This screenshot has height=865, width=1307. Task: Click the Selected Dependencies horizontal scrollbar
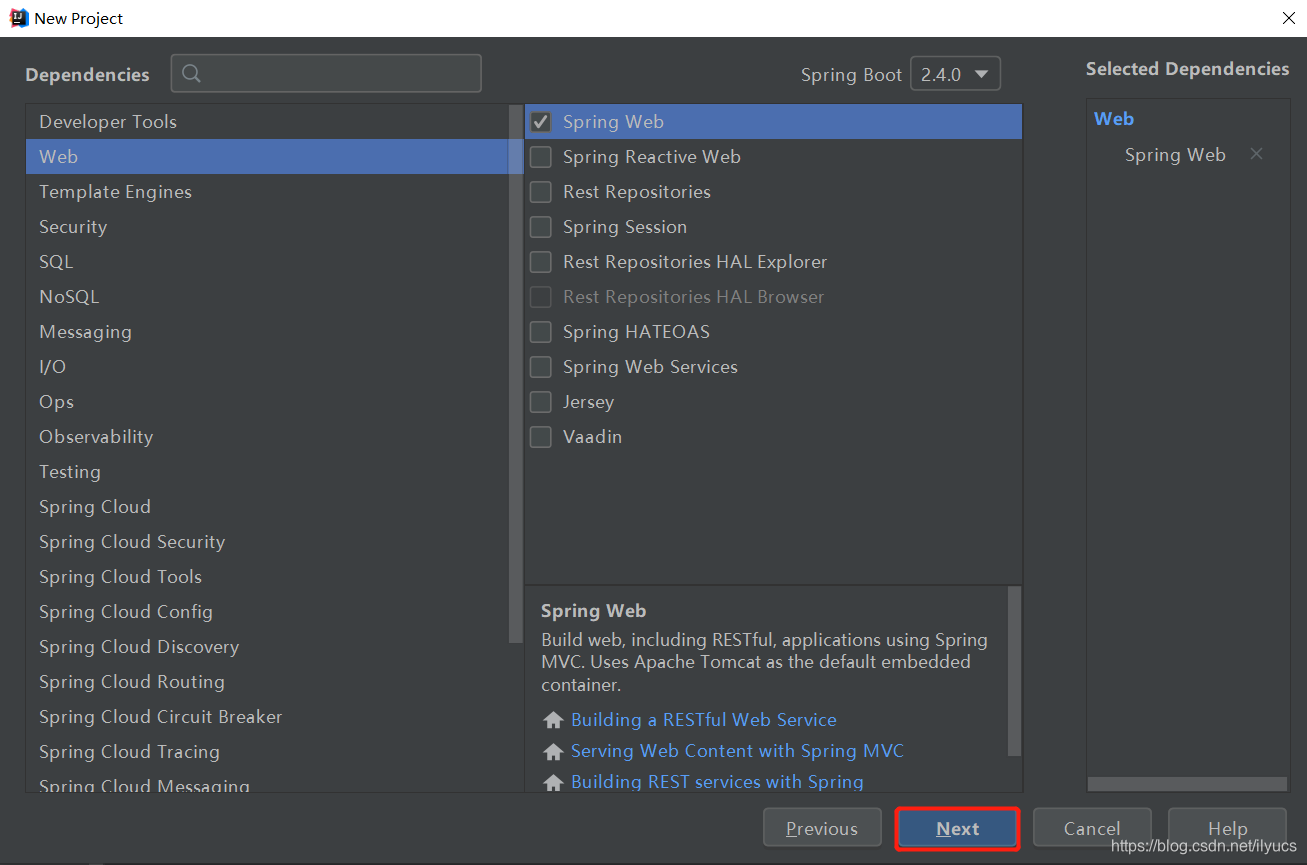point(1187,784)
